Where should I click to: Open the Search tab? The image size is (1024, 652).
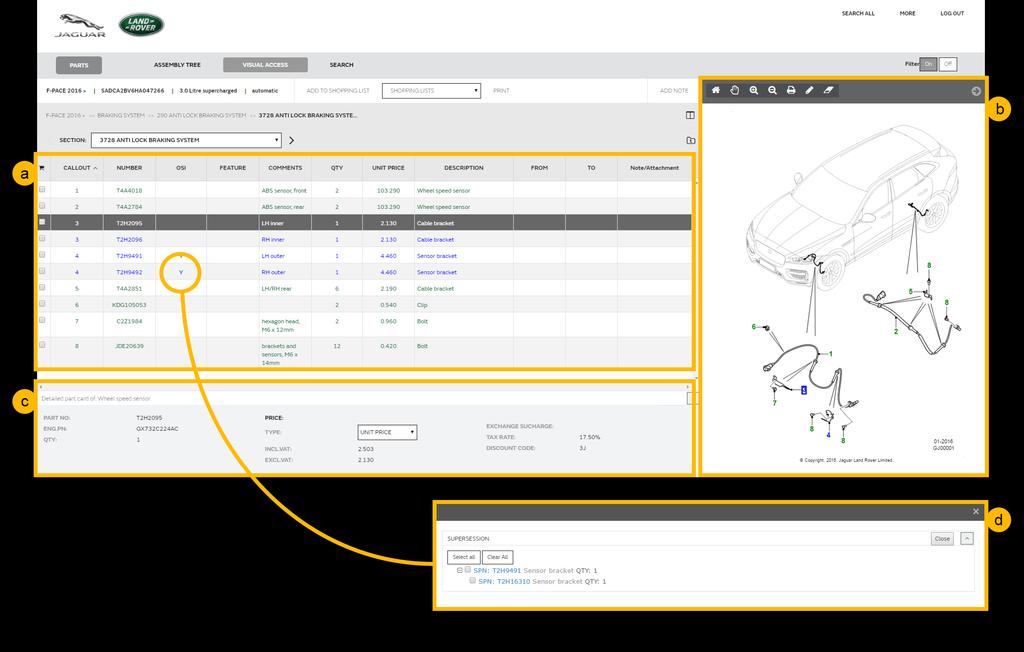[342, 65]
